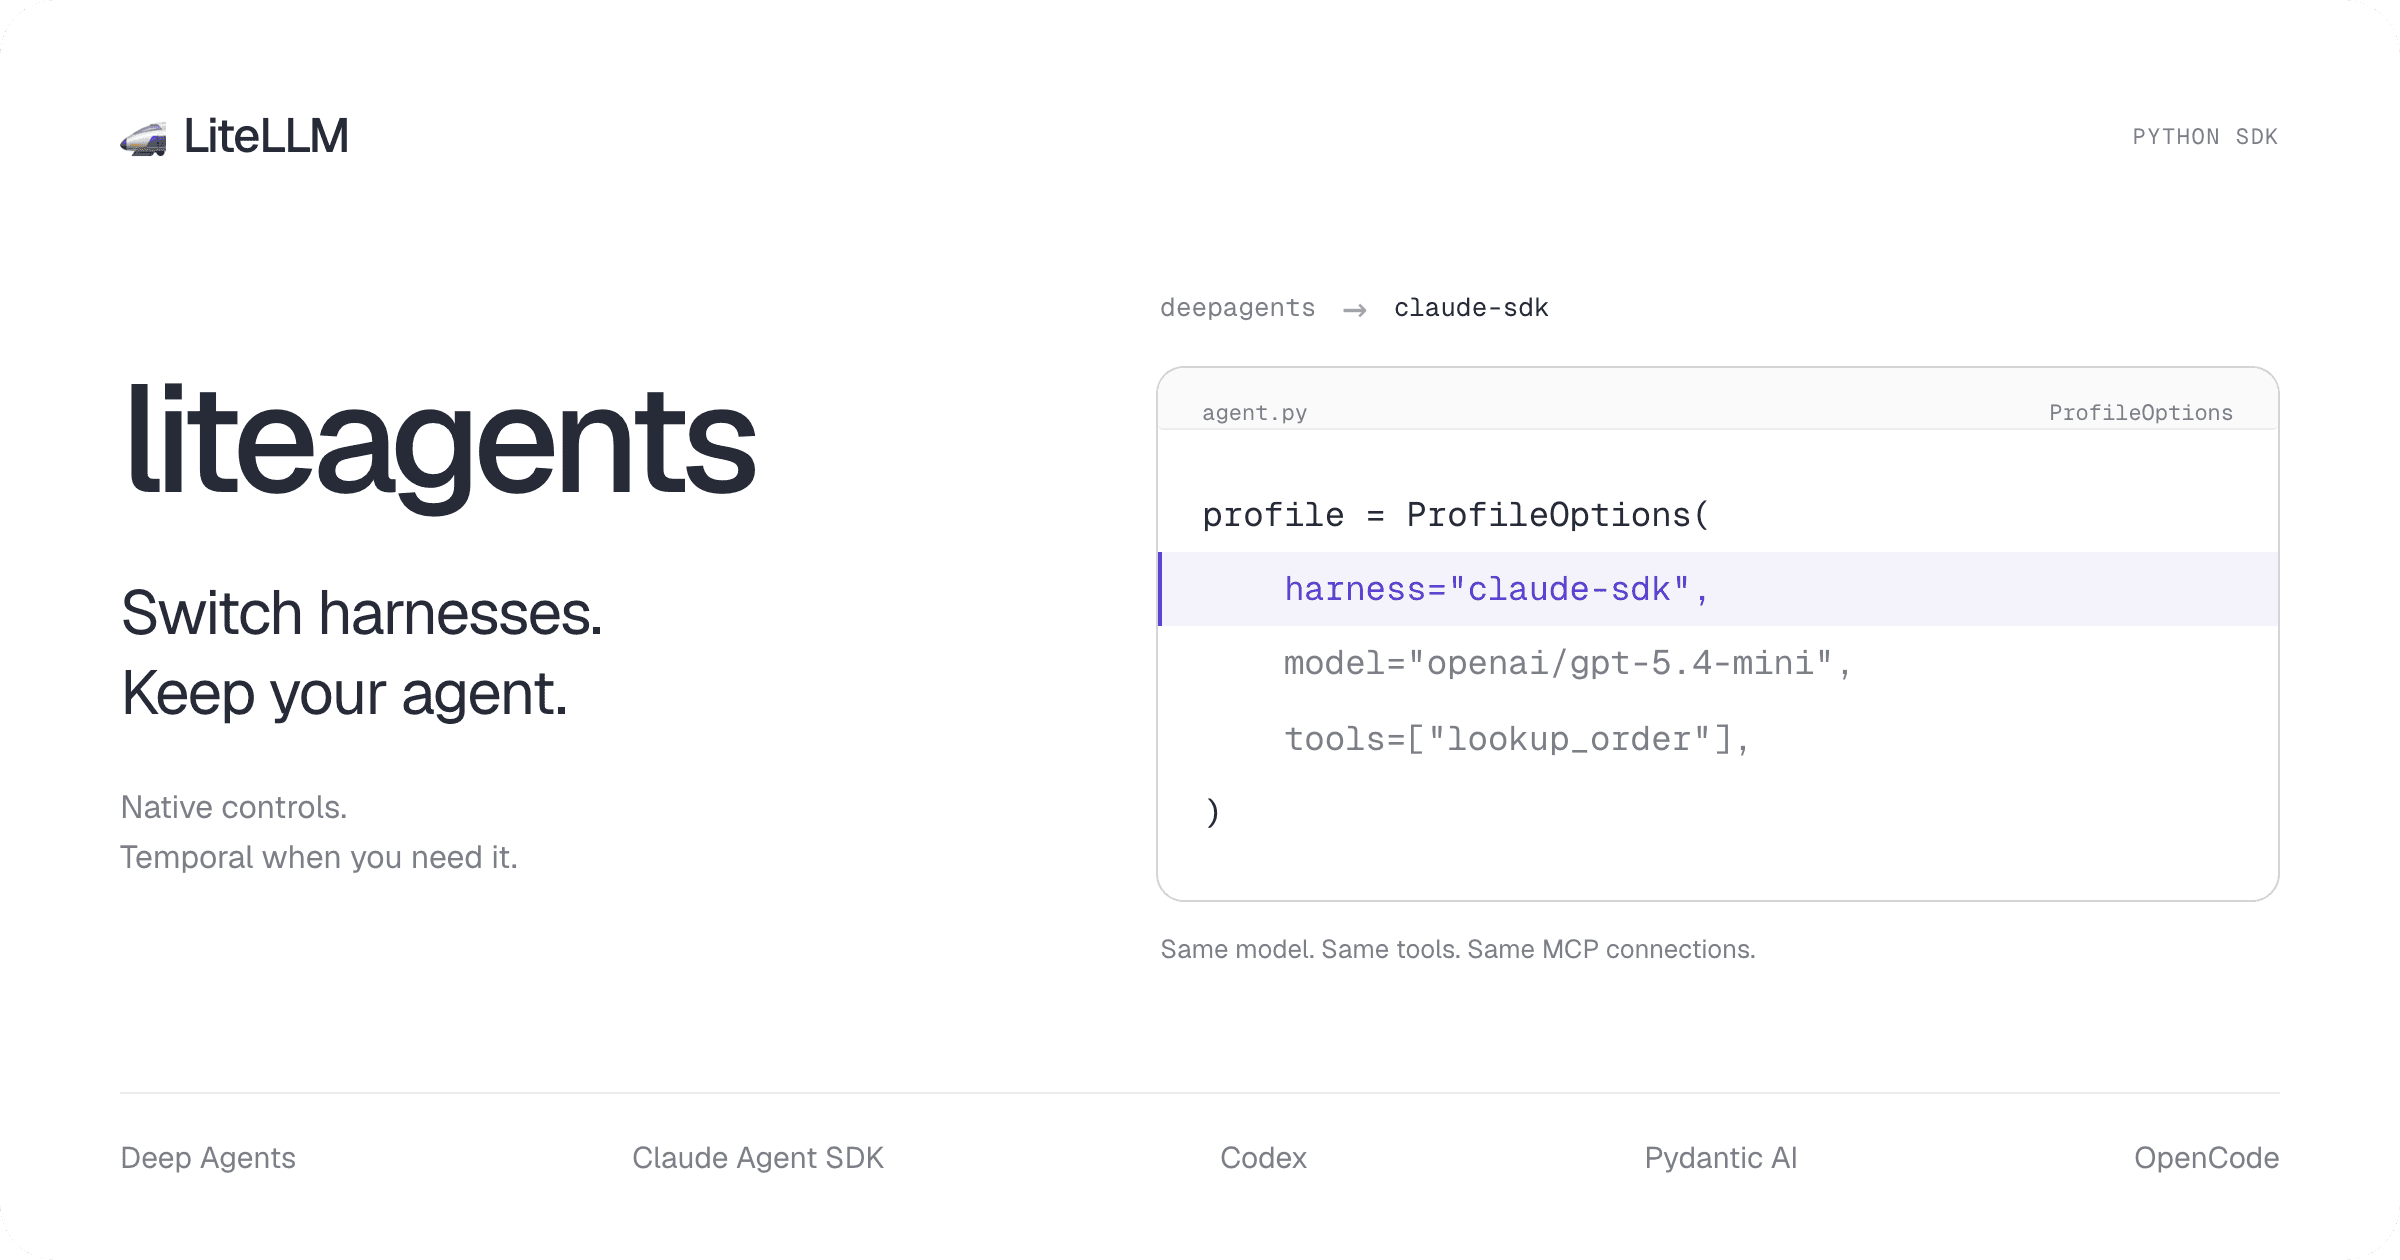Viewport: 2400px width, 1260px height.
Task: Click the highlighted harness="claude-sdk" line
Action: (1718, 589)
